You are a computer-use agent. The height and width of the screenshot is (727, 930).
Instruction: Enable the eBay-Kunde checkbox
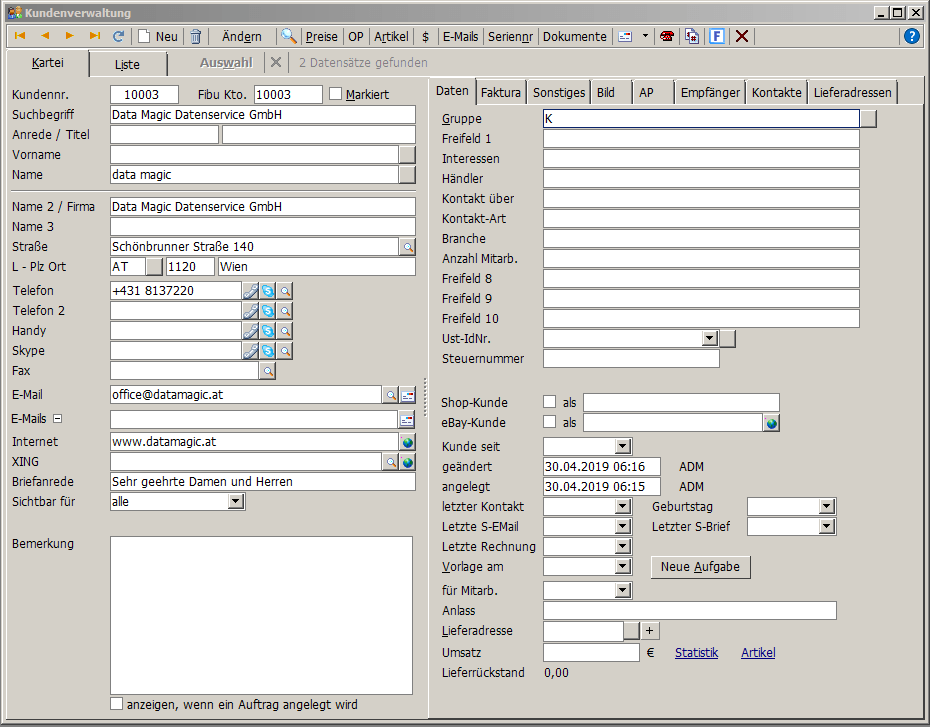[549, 422]
